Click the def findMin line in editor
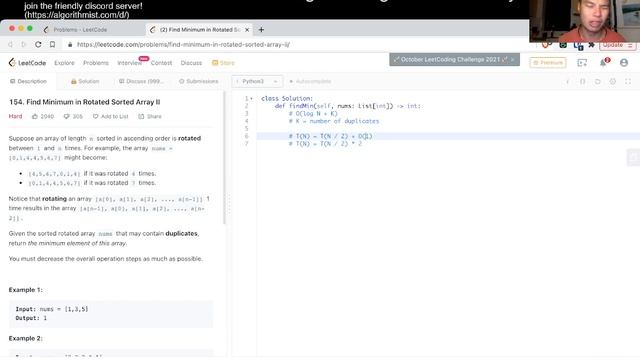This screenshot has height=360, width=640. [348, 106]
